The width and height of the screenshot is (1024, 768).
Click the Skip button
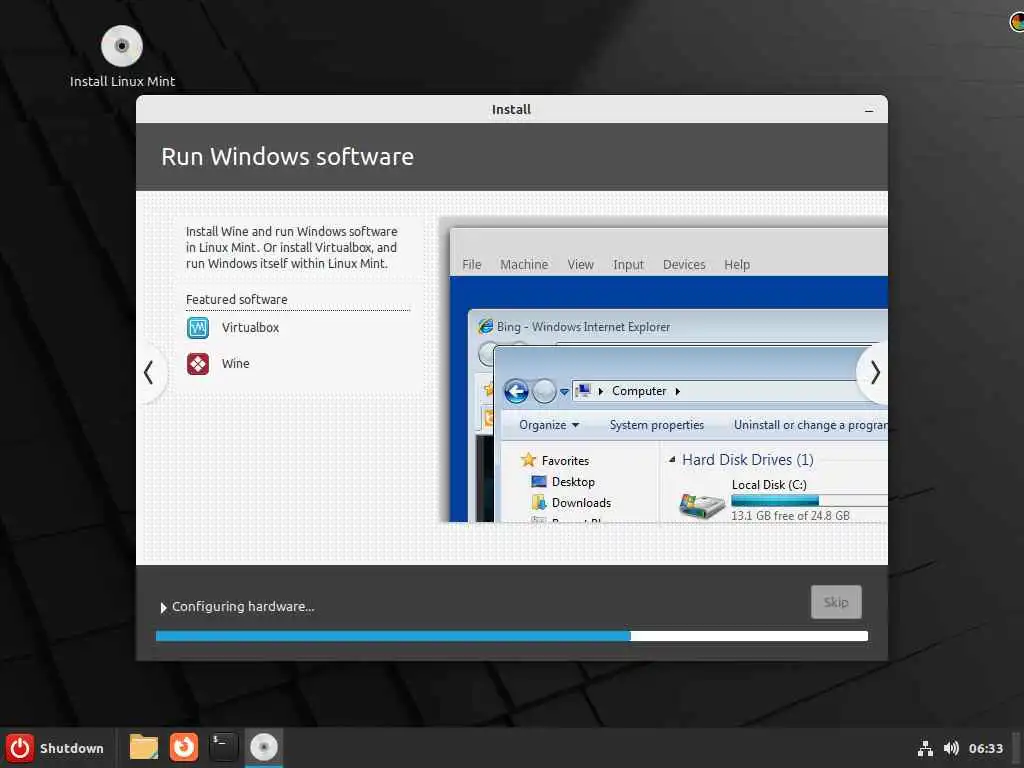pos(836,602)
